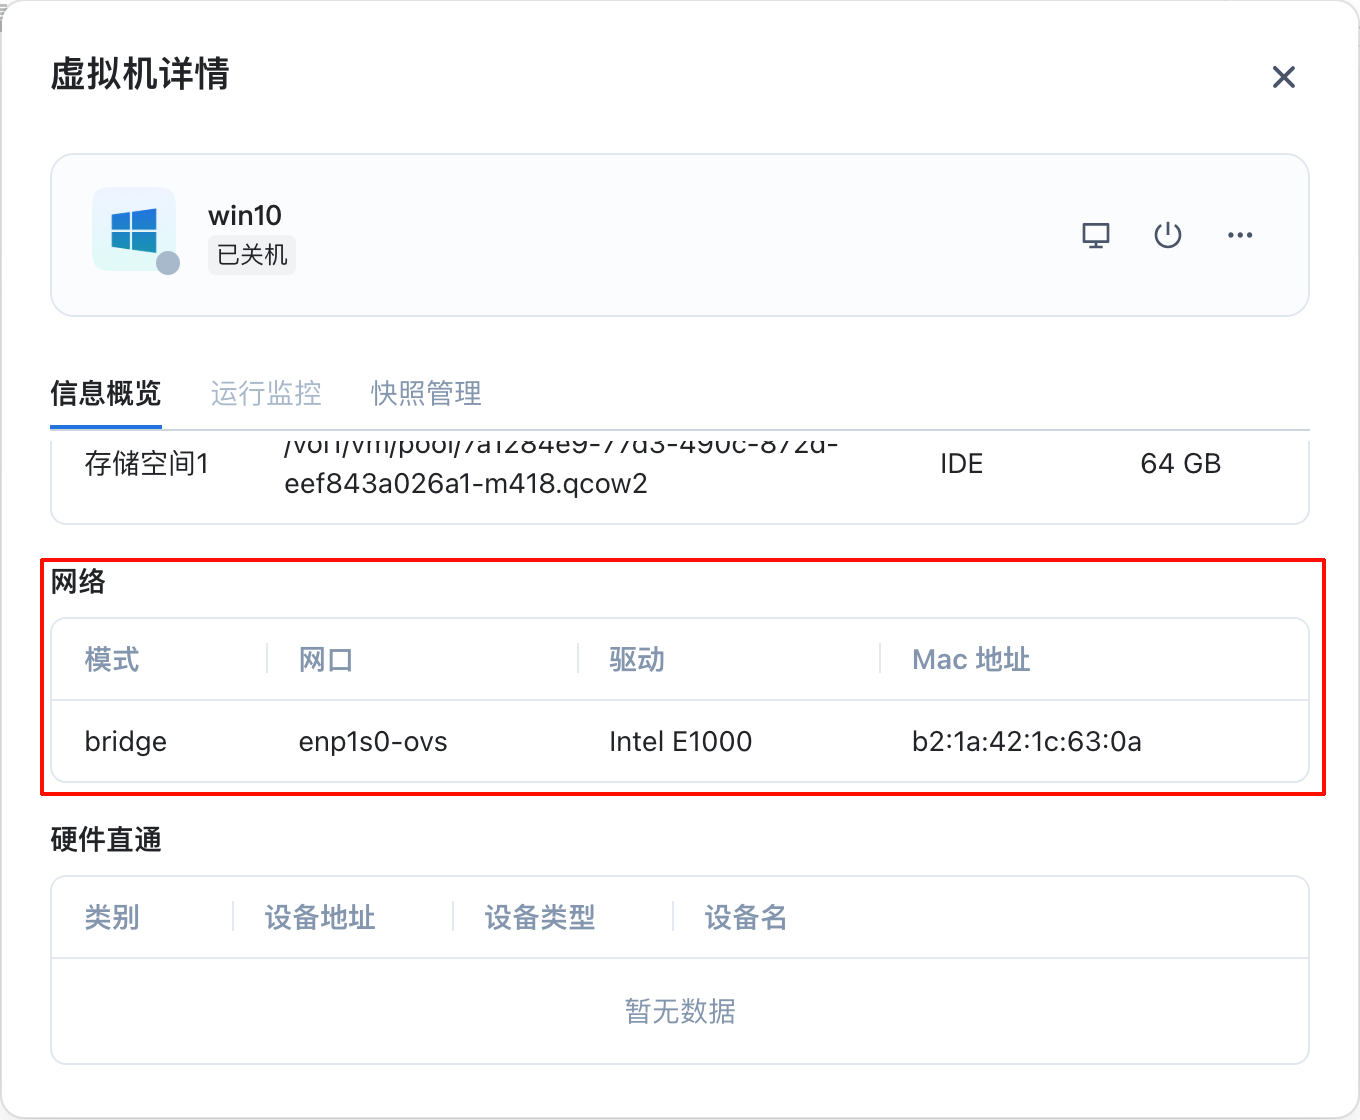Click the 已关机 status badge
The height and width of the screenshot is (1120, 1360).
(252, 255)
